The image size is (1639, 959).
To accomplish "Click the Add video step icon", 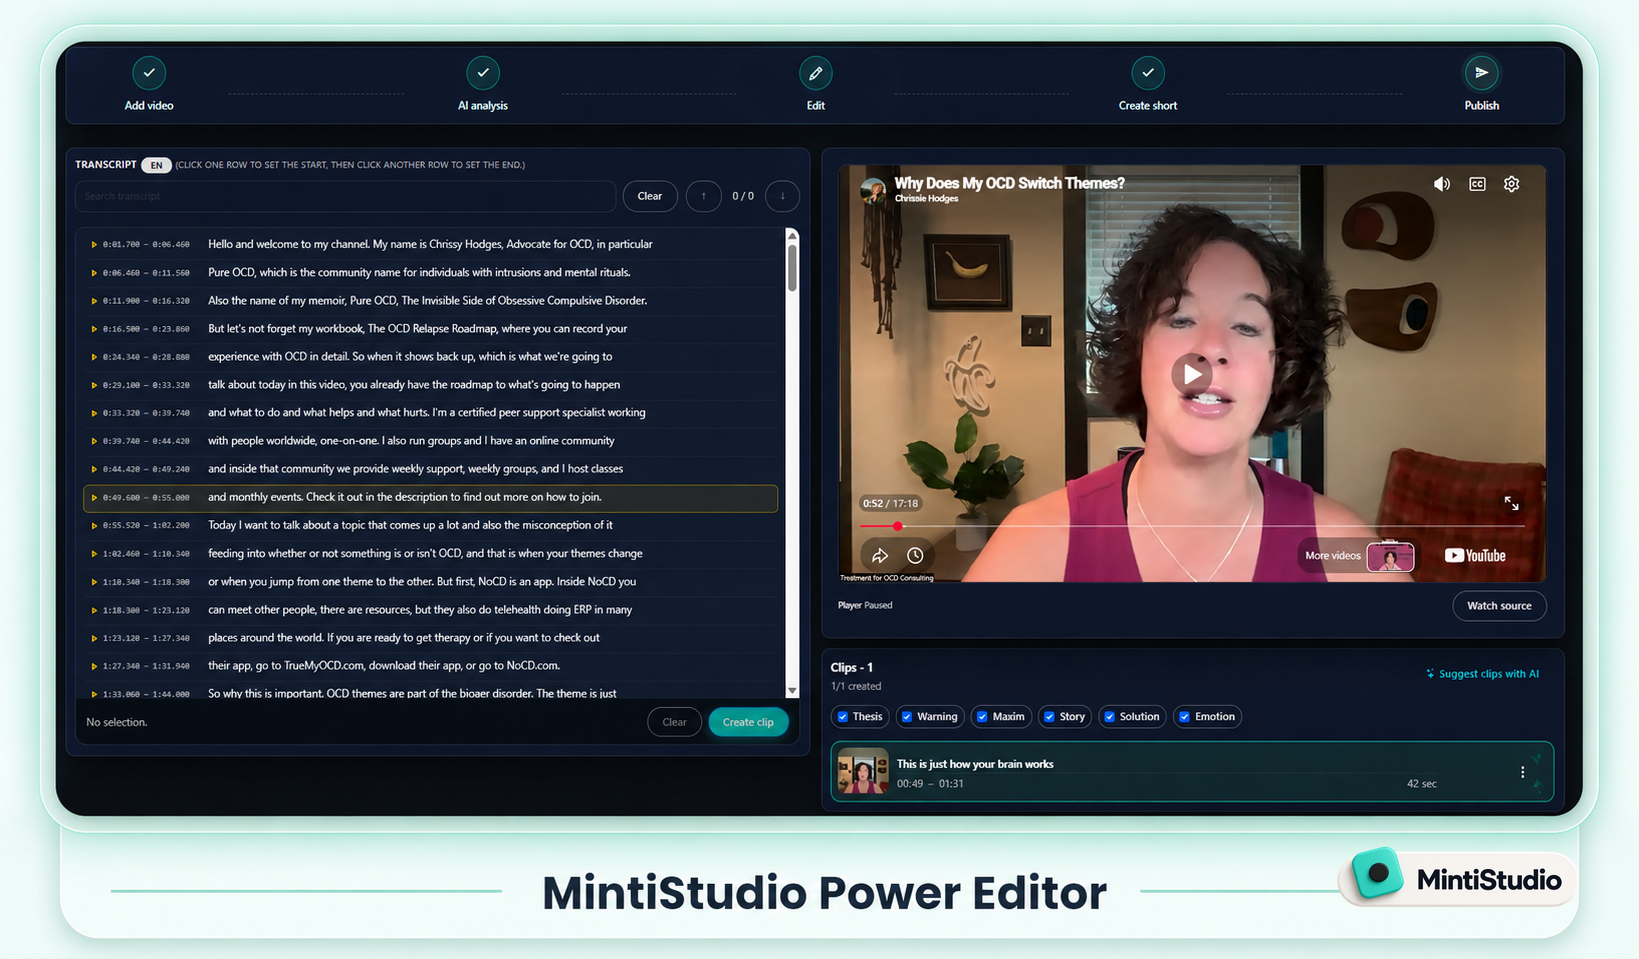I will pos(149,73).
